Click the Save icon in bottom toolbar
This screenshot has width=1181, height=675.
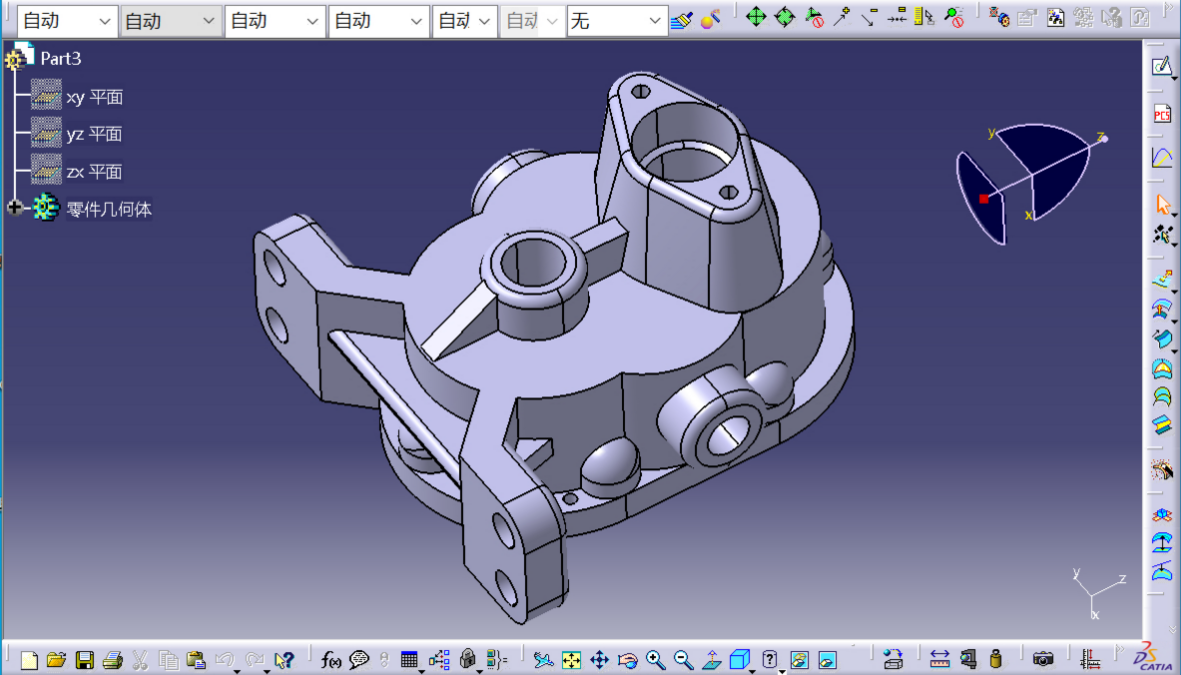[85, 660]
